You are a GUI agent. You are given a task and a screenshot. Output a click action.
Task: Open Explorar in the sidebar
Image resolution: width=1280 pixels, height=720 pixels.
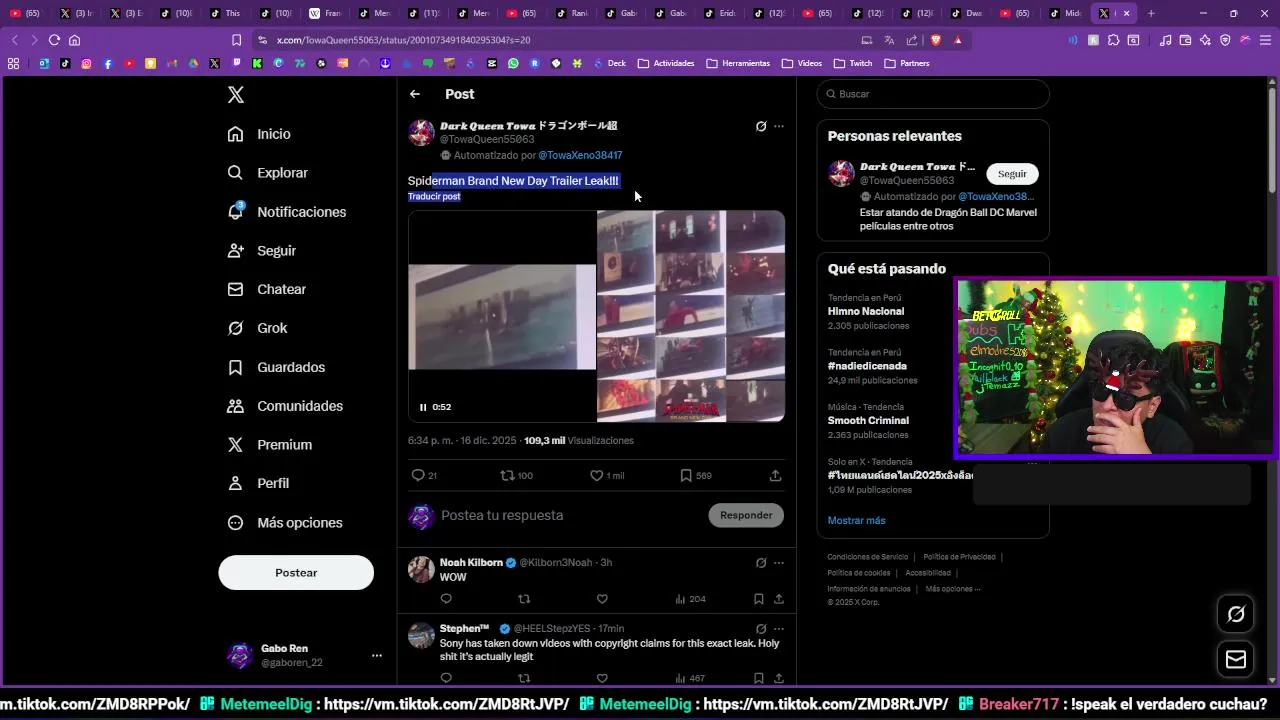pos(268,173)
